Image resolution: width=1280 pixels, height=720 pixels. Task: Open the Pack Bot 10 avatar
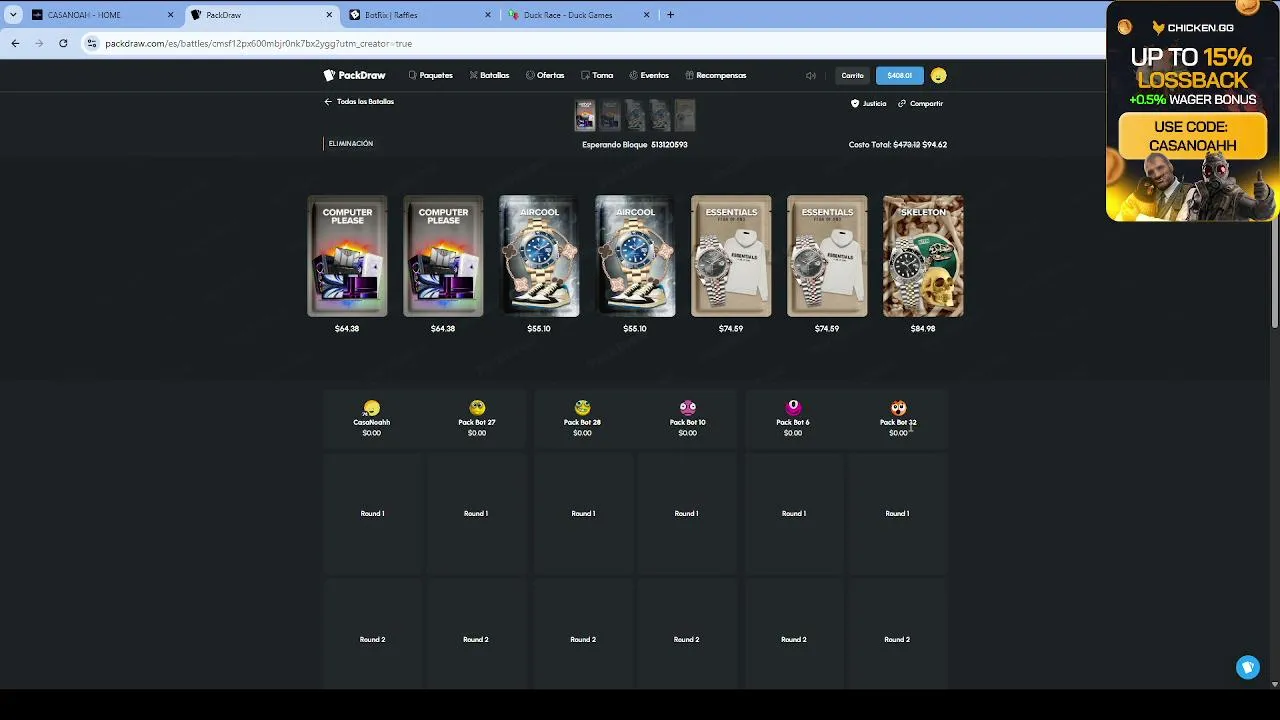(688, 408)
